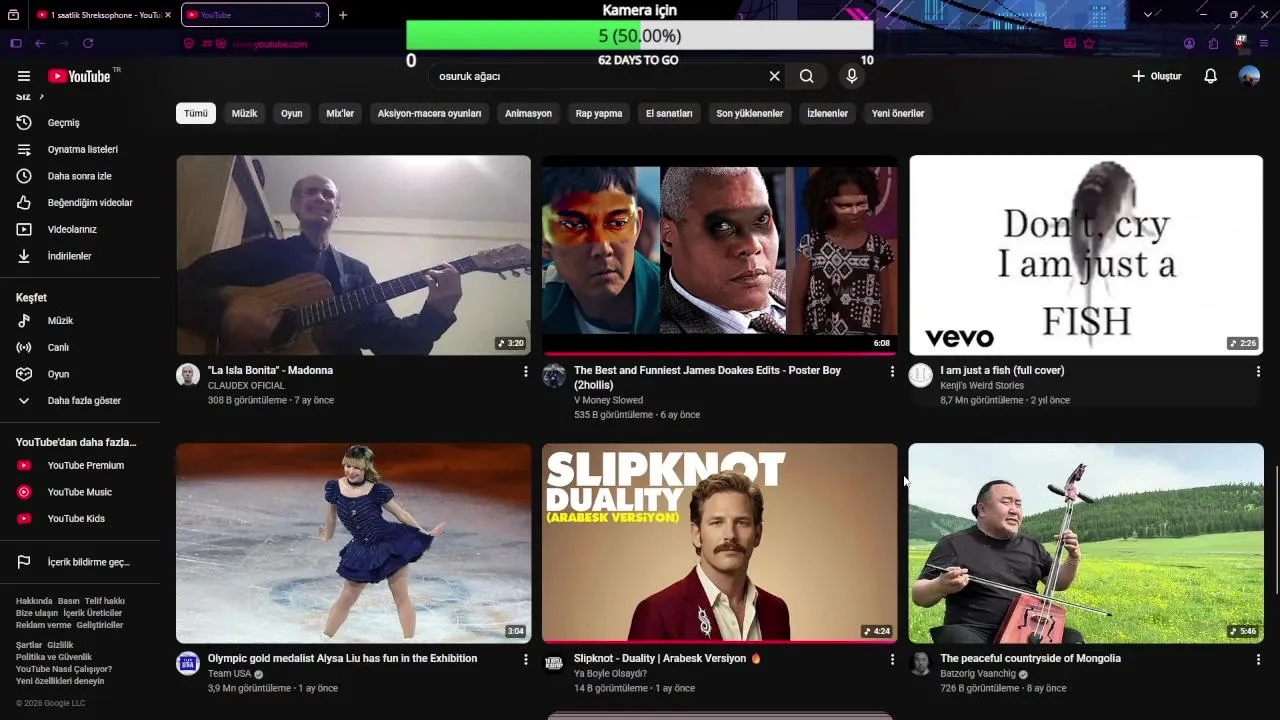Viewport: 1280px width, 720px height.
Task: Open Canlı under Keşfet
Action: point(80,347)
